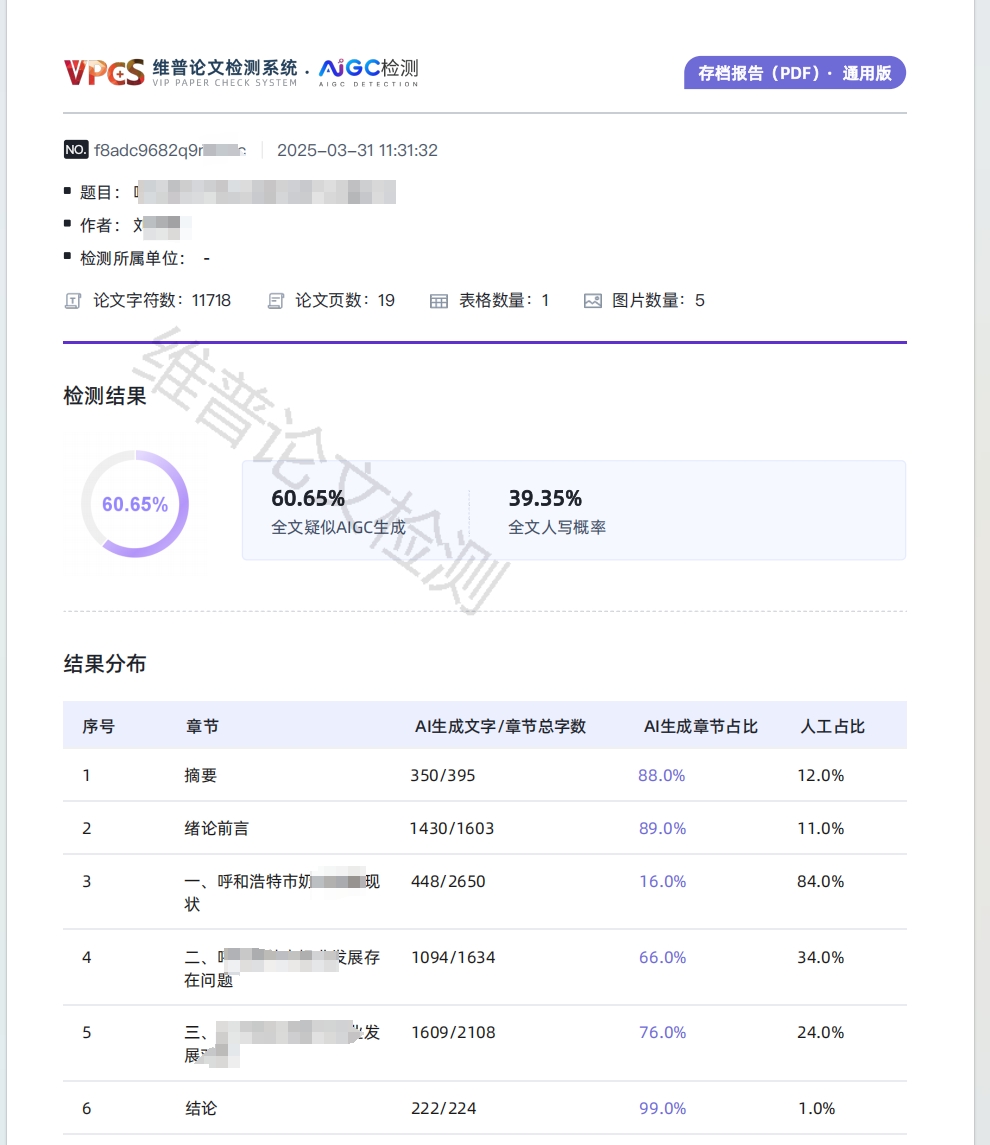990x1145 pixels.
Task: Select the 表格数量 table icon
Action: (439, 300)
